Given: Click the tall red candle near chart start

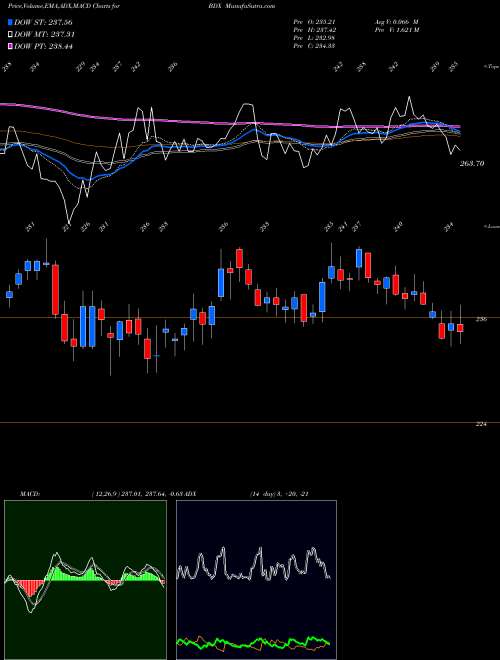Looking at the screenshot, I should coord(55,290).
